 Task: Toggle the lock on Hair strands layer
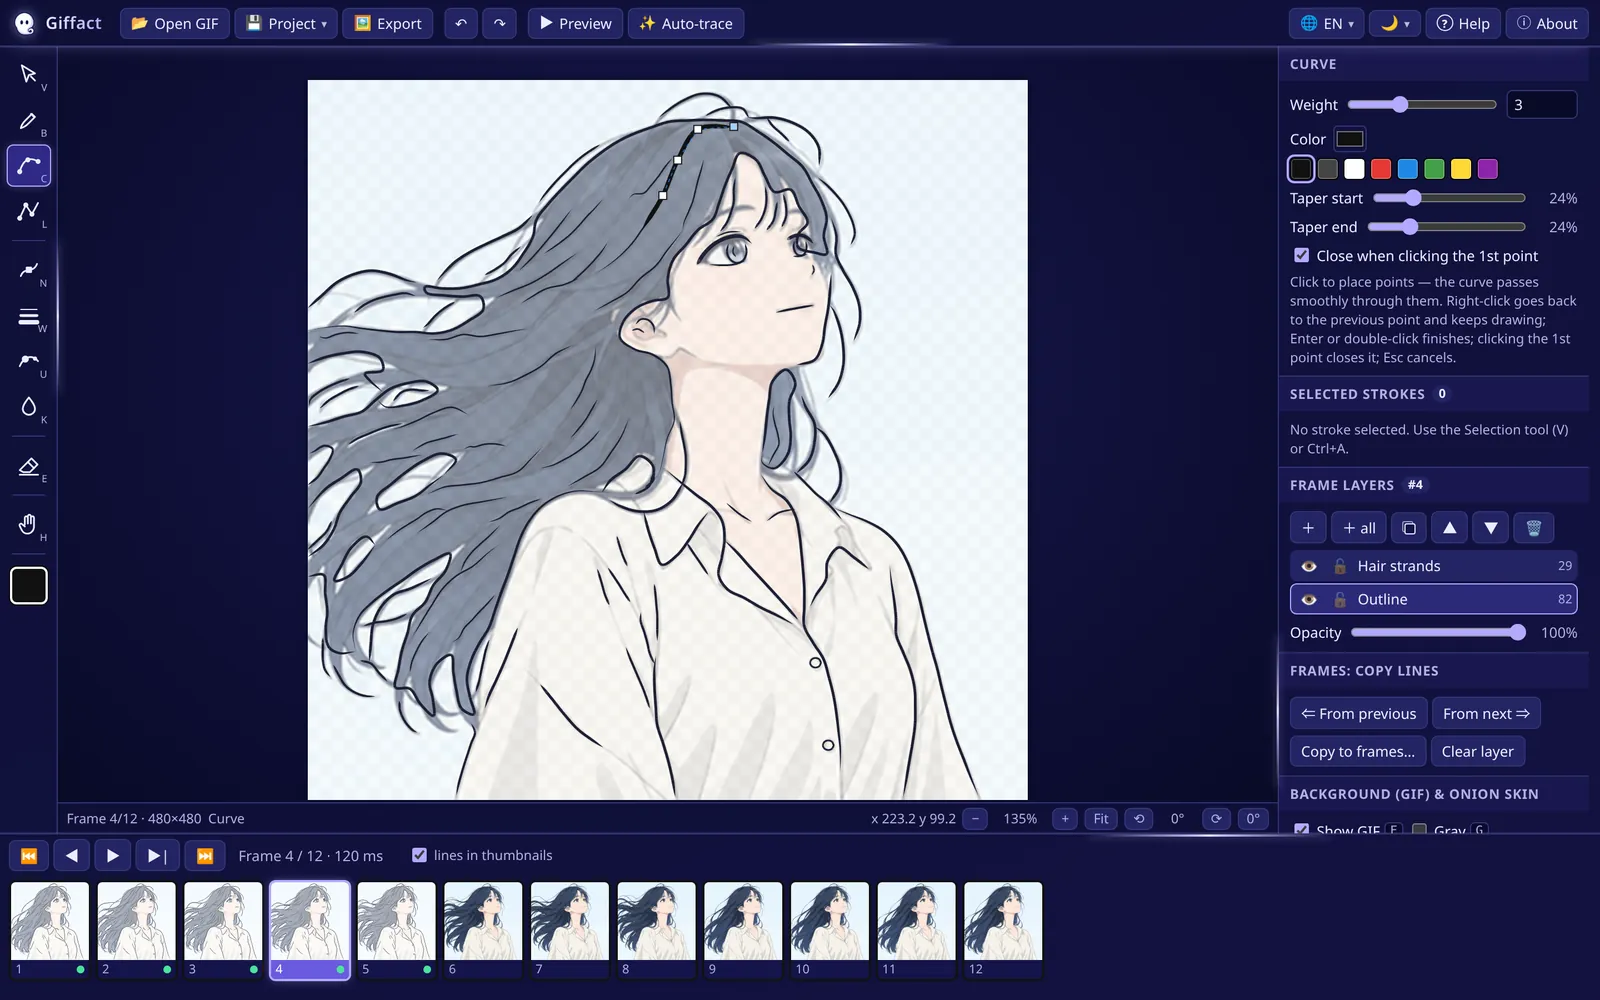pyautogui.click(x=1340, y=566)
